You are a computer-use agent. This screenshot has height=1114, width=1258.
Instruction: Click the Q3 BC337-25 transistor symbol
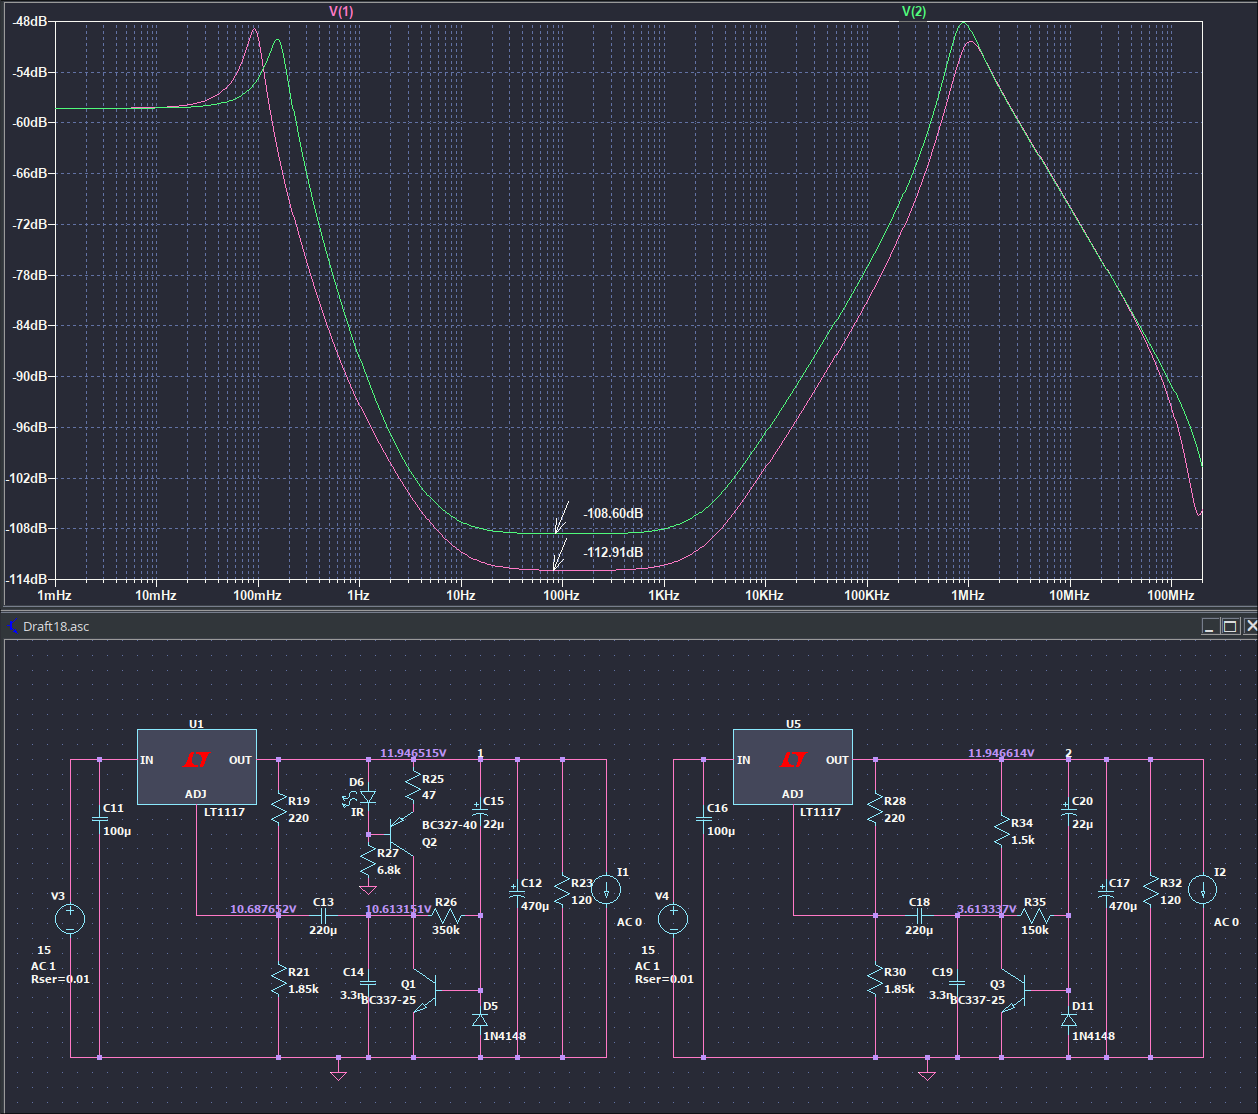click(1016, 990)
